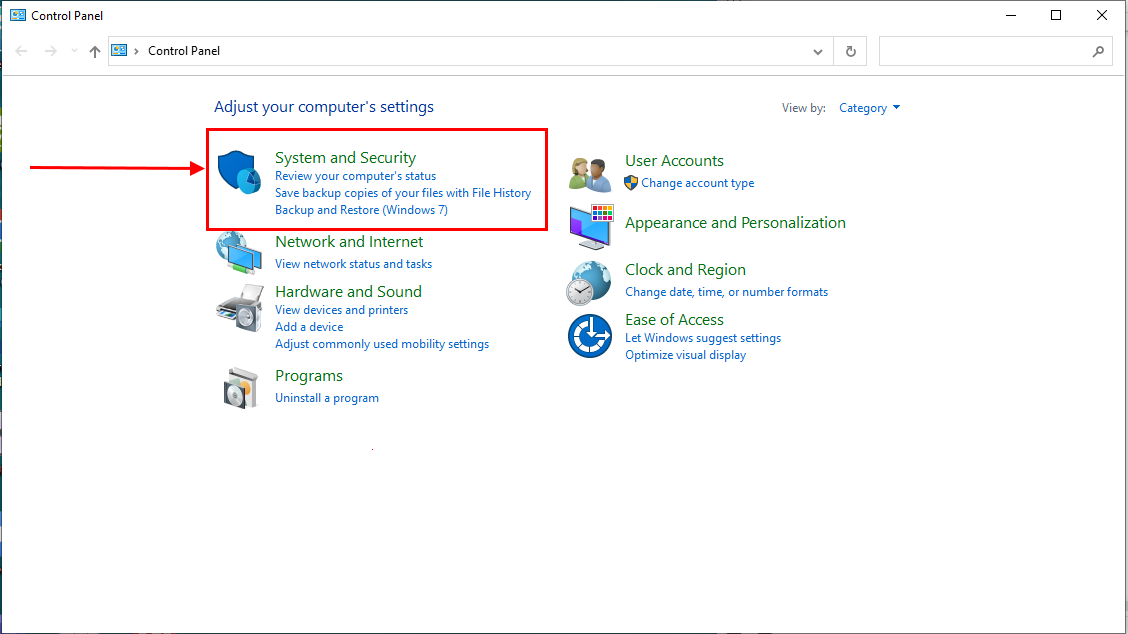
Task: Open the Hardware and Sound printer icon
Action: tap(240, 308)
